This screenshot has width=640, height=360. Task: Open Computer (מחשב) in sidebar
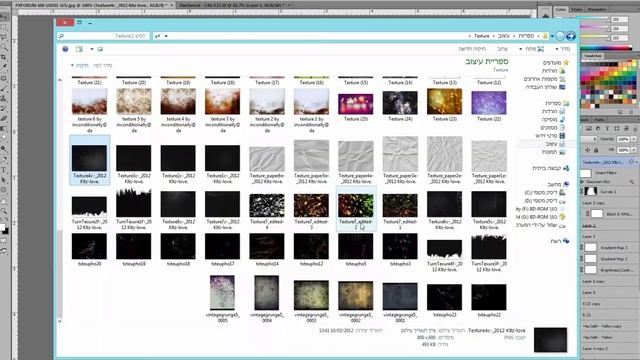[x=558, y=184]
